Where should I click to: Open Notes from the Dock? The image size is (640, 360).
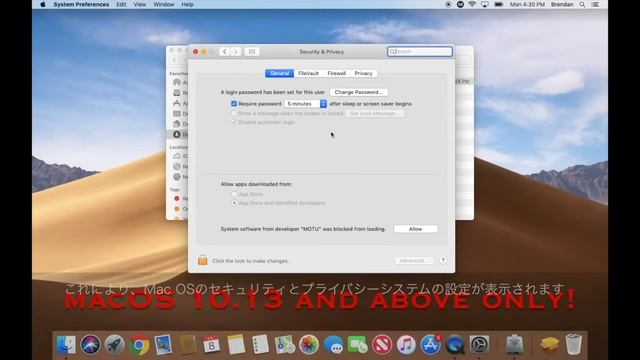point(236,345)
